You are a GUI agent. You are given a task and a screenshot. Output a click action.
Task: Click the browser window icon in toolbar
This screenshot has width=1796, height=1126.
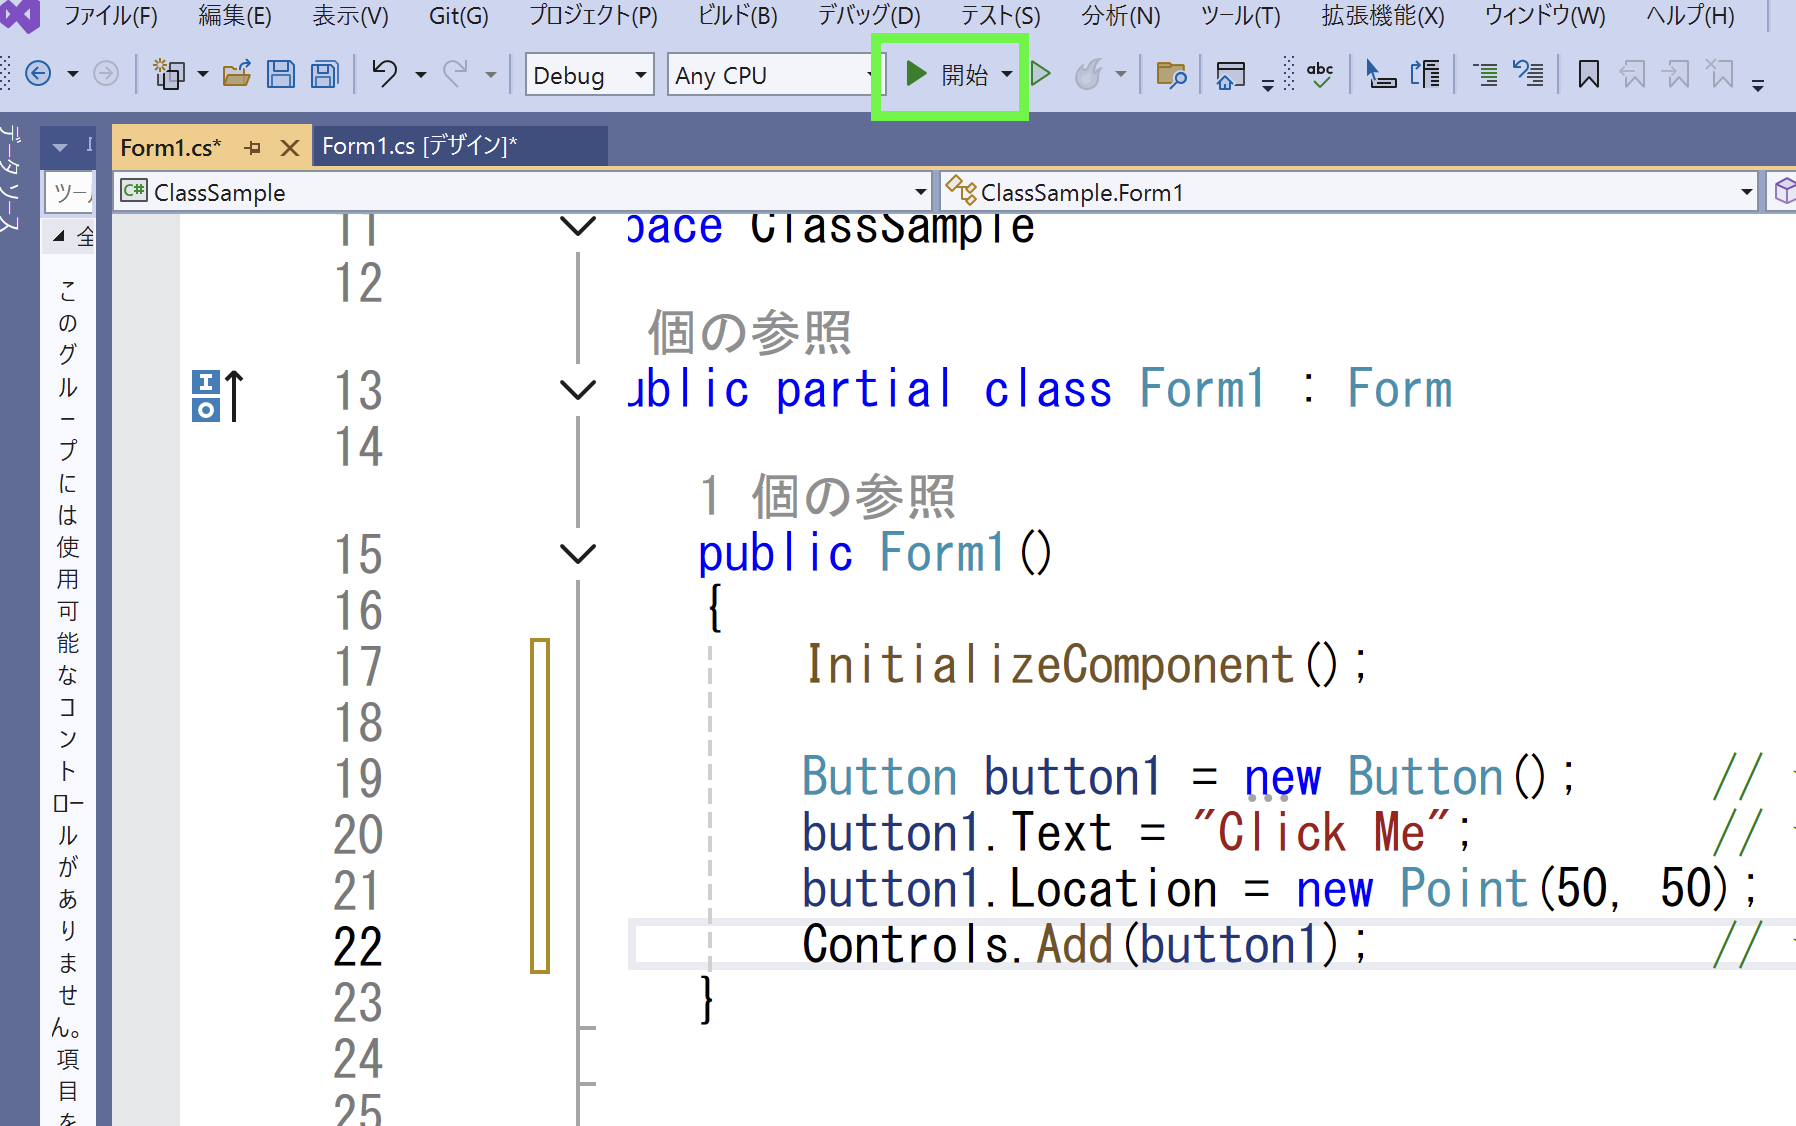(1230, 74)
